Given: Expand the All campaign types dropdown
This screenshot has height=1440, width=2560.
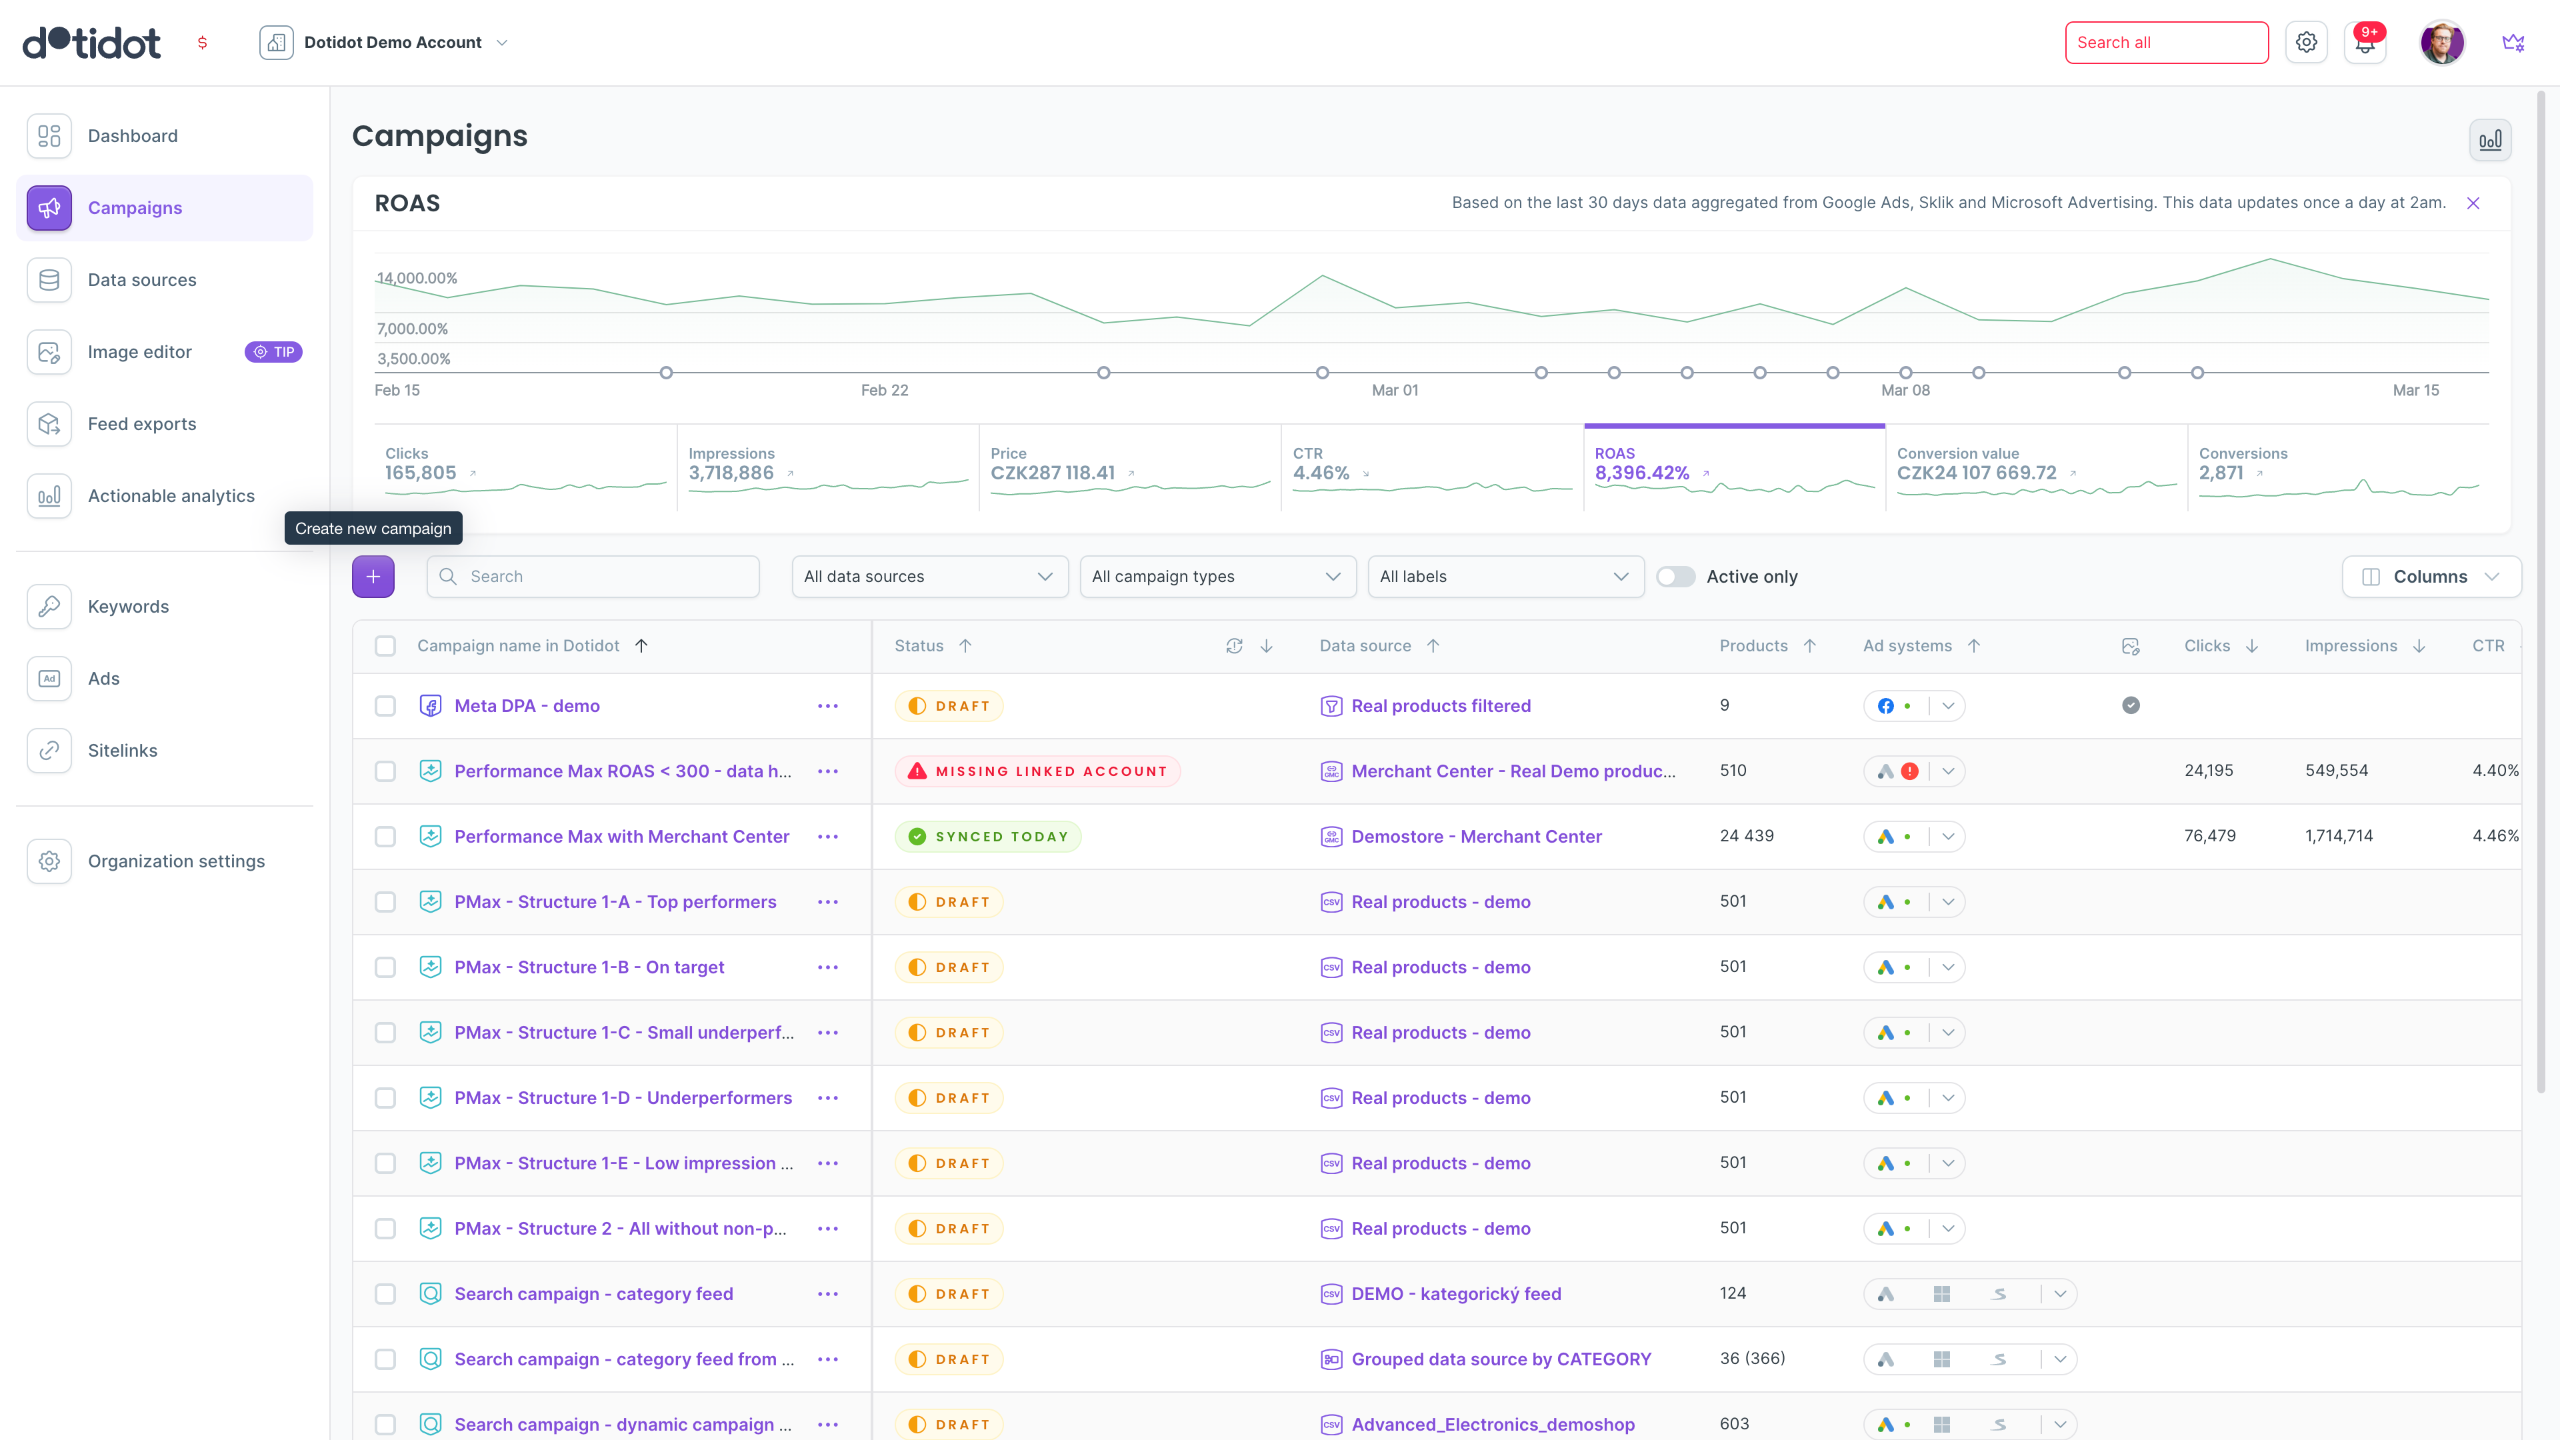Looking at the screenshot, I should (1217, 577).
